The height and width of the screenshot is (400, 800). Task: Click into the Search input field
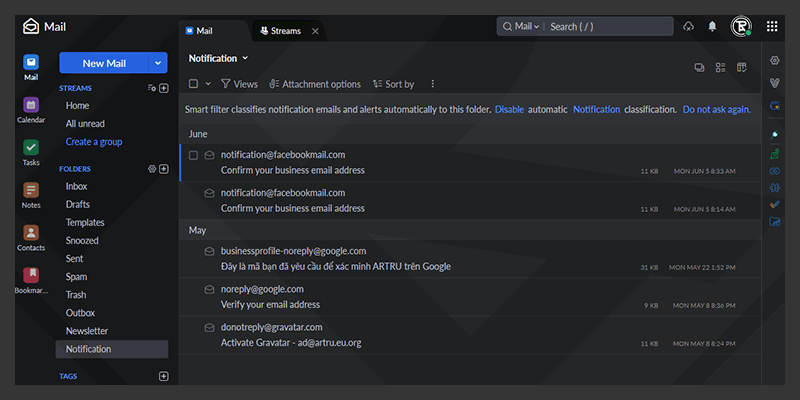point(607,27)
